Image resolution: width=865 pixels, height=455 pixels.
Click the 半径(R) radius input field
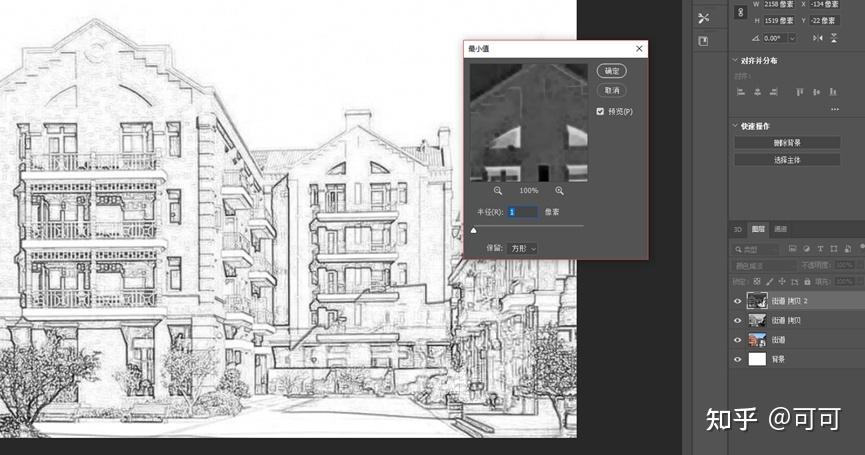pos(522,212)
